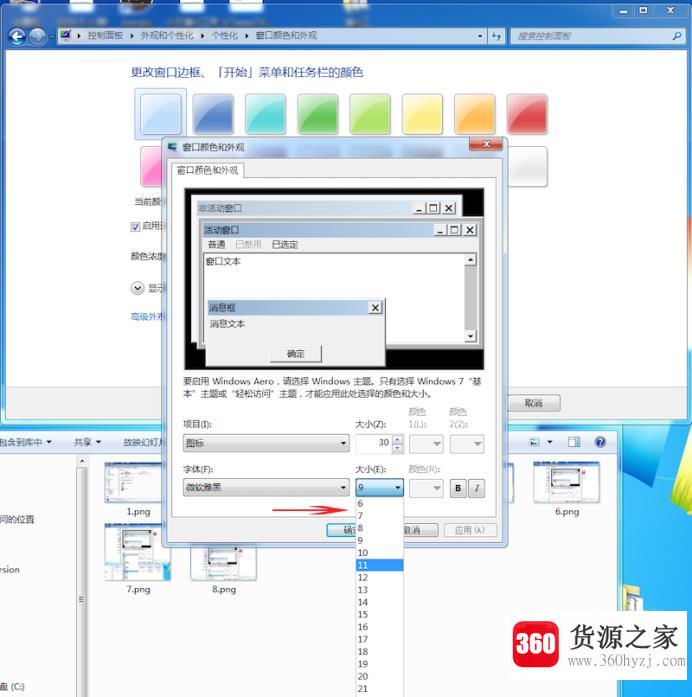Click the 控制面板 breadcrumb in the address bar

(105, 36)
